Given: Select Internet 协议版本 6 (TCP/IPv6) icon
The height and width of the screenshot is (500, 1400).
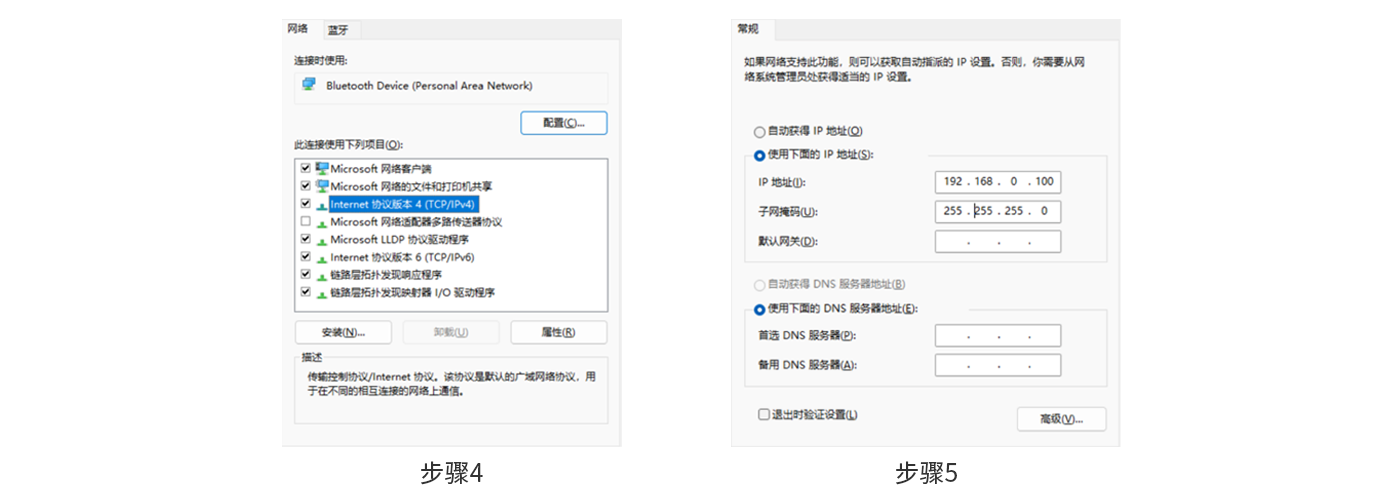Looking at the screenshot, I should pyautogui.click(x=322, y=258).
